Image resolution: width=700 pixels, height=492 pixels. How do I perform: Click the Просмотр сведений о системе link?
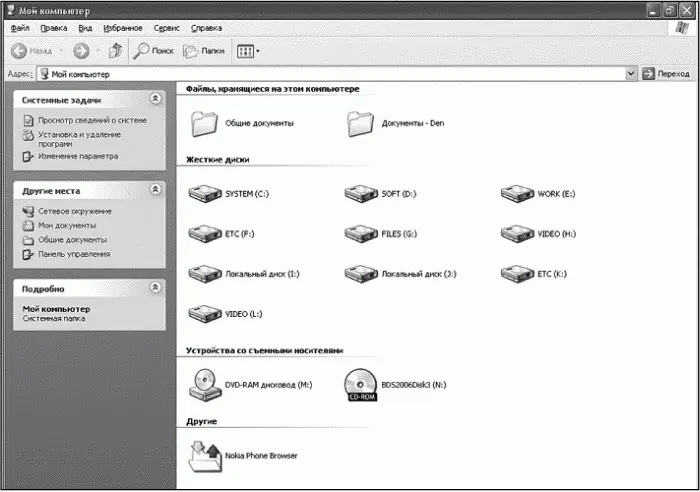point(92,120)
